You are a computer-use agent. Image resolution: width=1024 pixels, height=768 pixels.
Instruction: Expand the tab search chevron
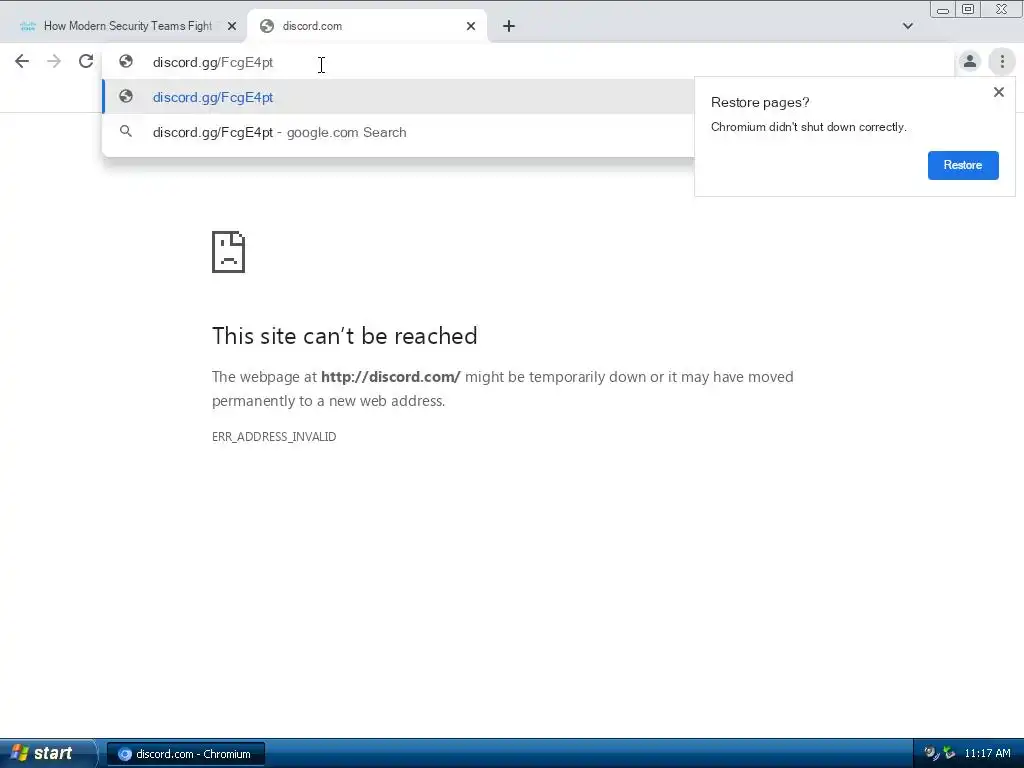tap(907, 26)
